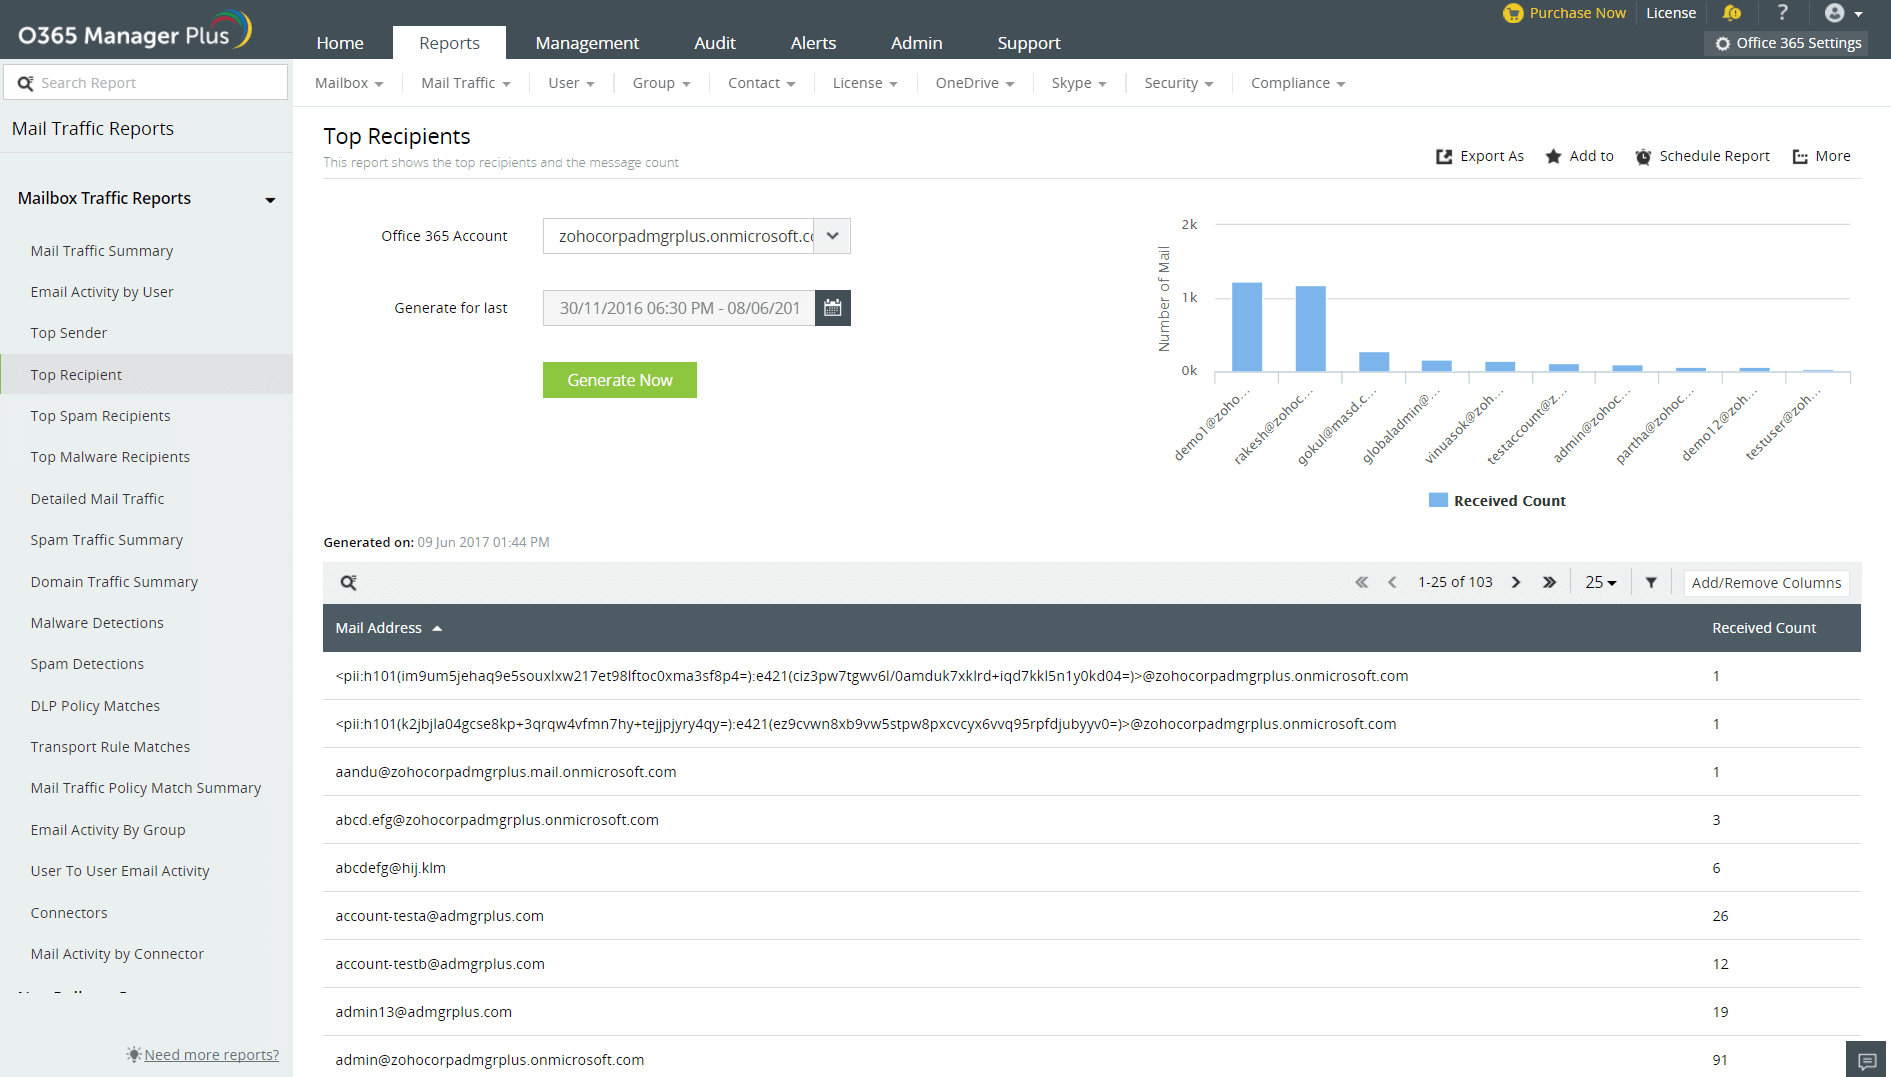Open the Top Sender report
This screenshot has width=1891, height=1077.
click(x=69, y=333)
